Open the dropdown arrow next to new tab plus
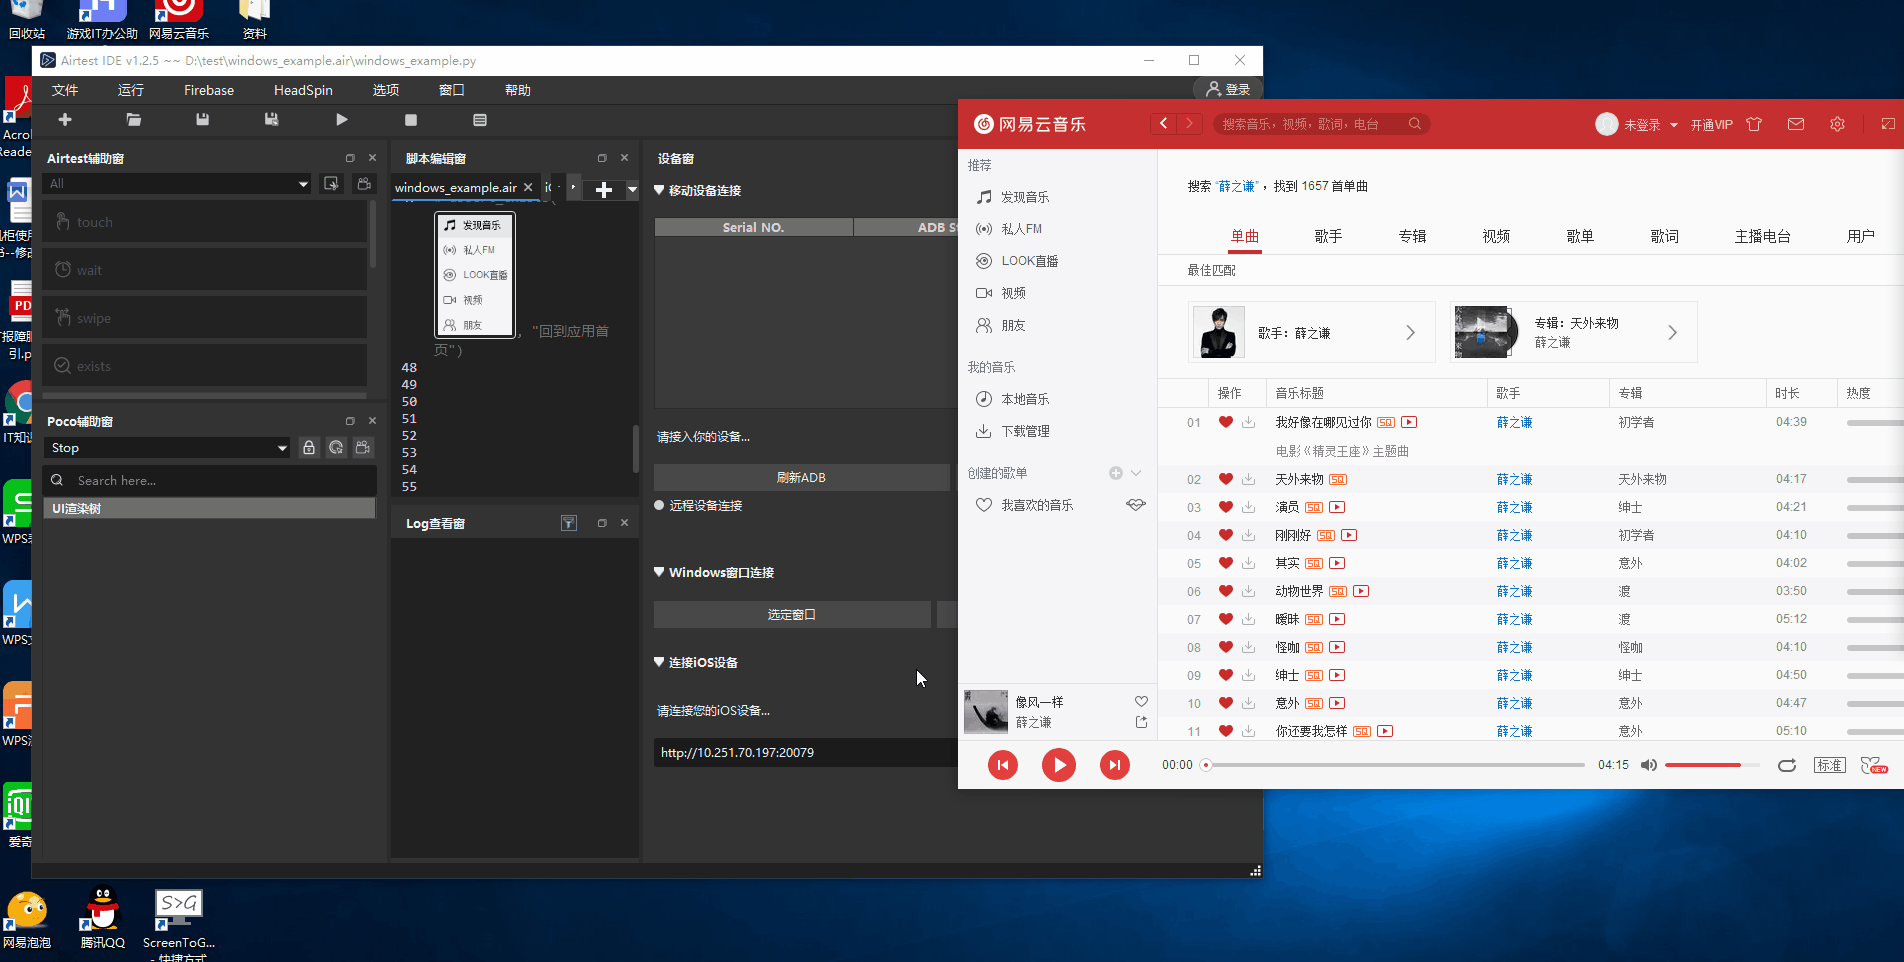1904x962 pixels. click(632, 189)
